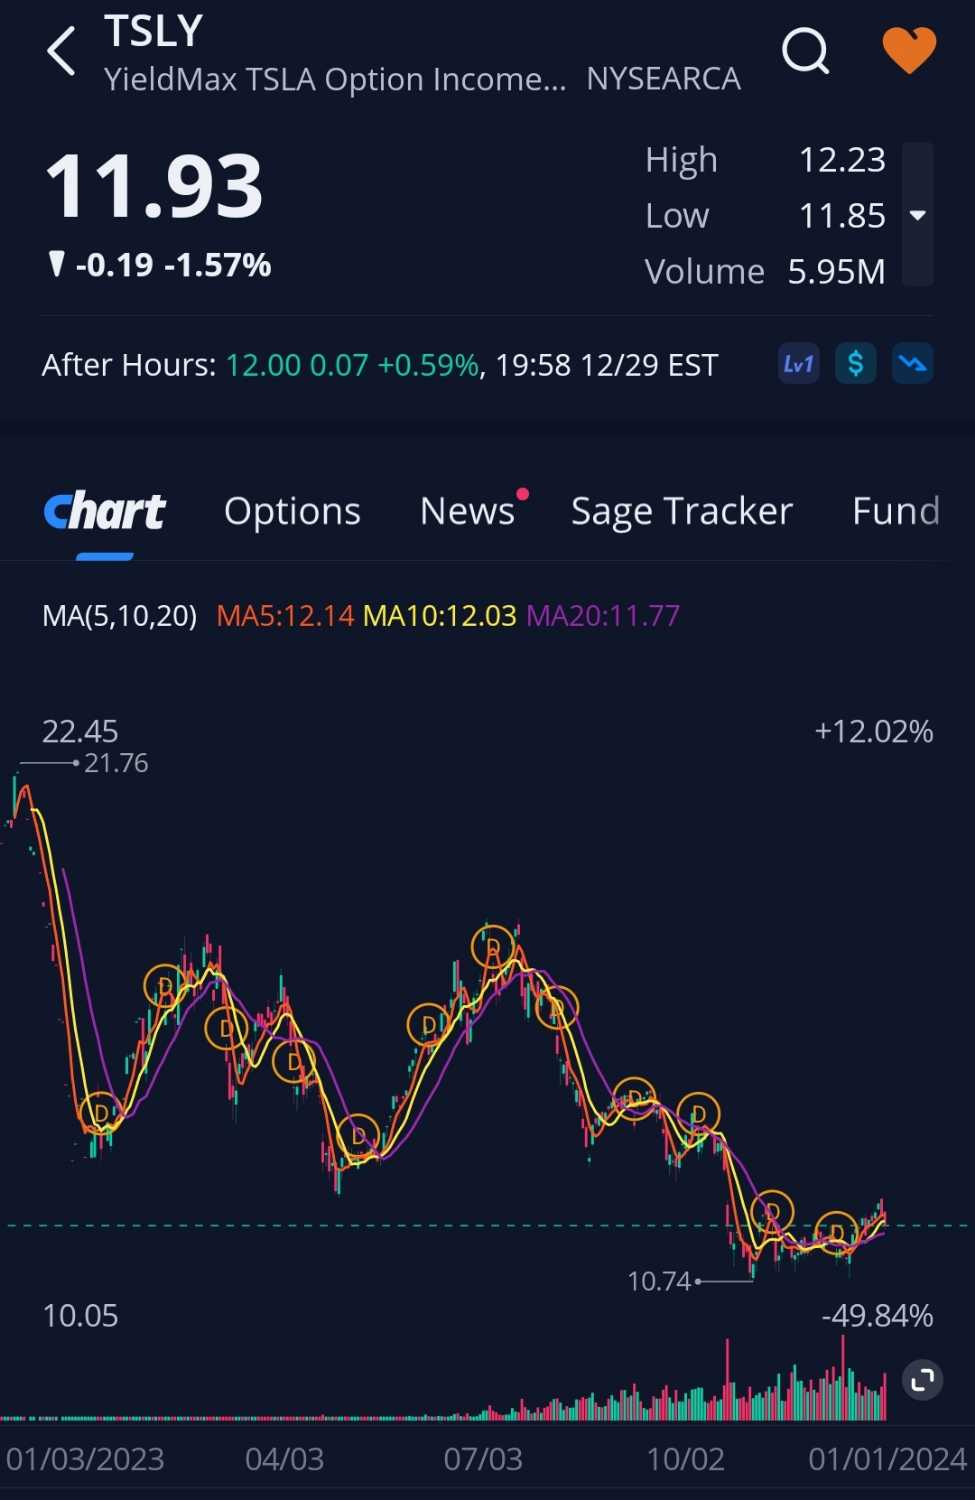Viewport: 975px width, 1500px height.
Task: Tap the tallest volume bar in October
Action: tap(728, 1379)
